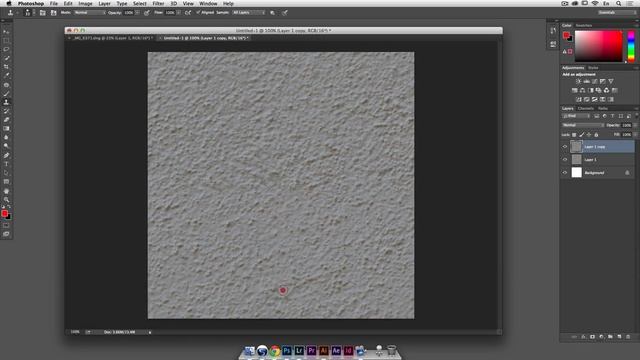Viewport: 640px width, 360px height.
Task: Hide the Background layer
Action: tap(565, 173)
